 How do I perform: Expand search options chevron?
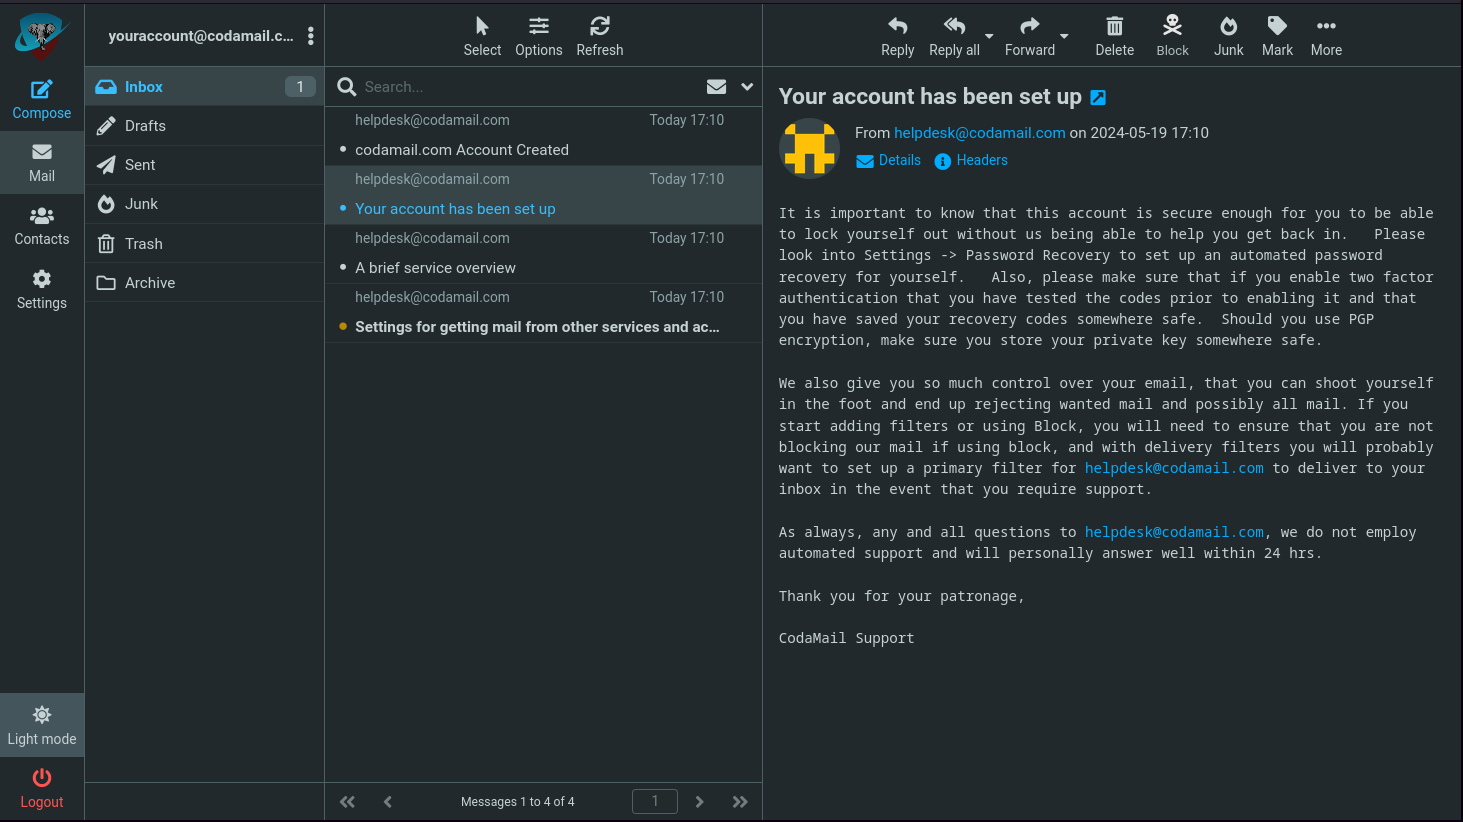[747, 87]
